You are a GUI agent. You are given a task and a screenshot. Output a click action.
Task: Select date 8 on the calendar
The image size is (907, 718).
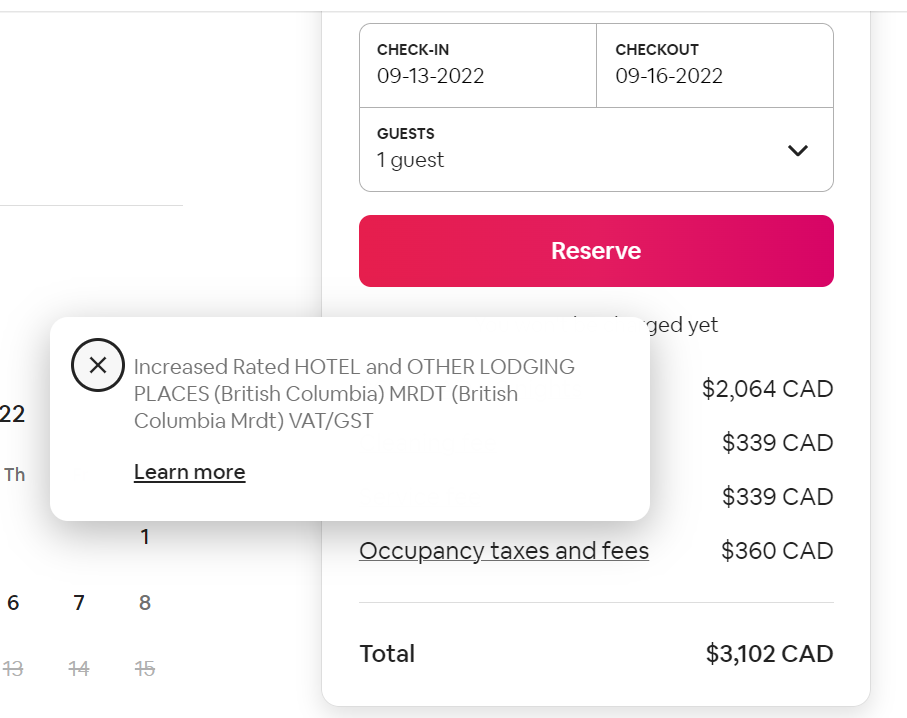[x=144, y=602]
